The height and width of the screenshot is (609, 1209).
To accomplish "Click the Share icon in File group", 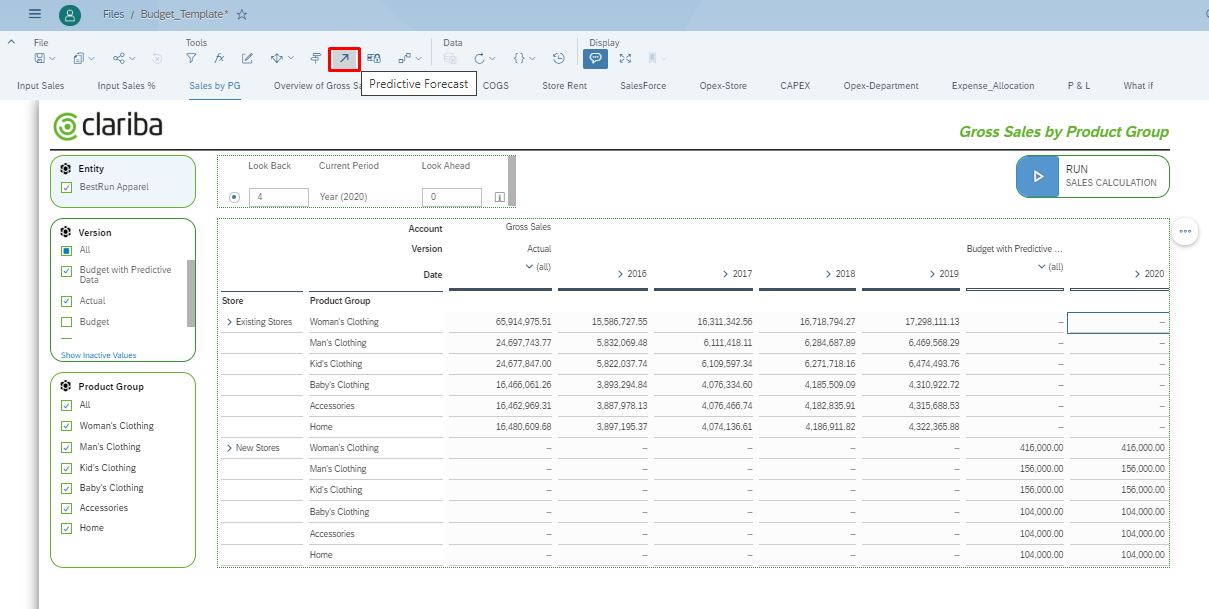I will point(119,59).
